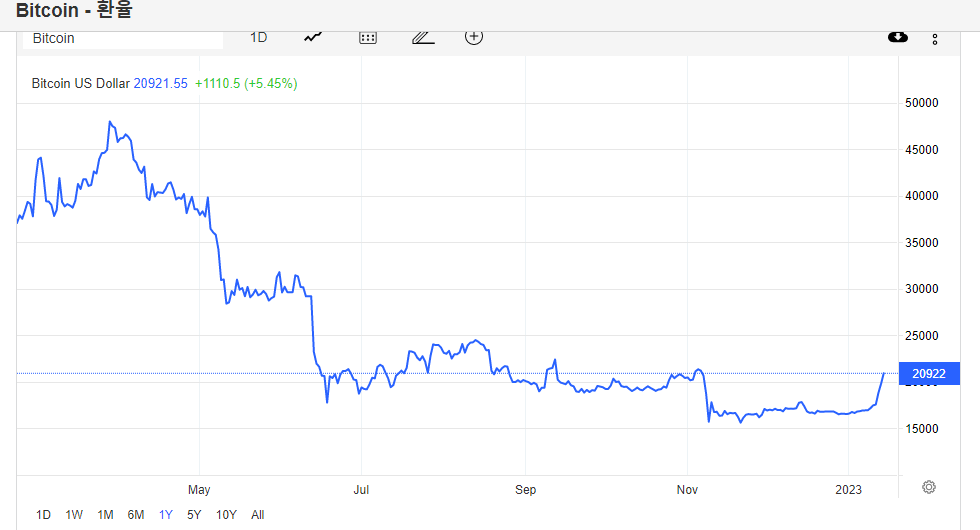Select the All time range
This screenshot has width=980, height=530.
pos(258,514)
